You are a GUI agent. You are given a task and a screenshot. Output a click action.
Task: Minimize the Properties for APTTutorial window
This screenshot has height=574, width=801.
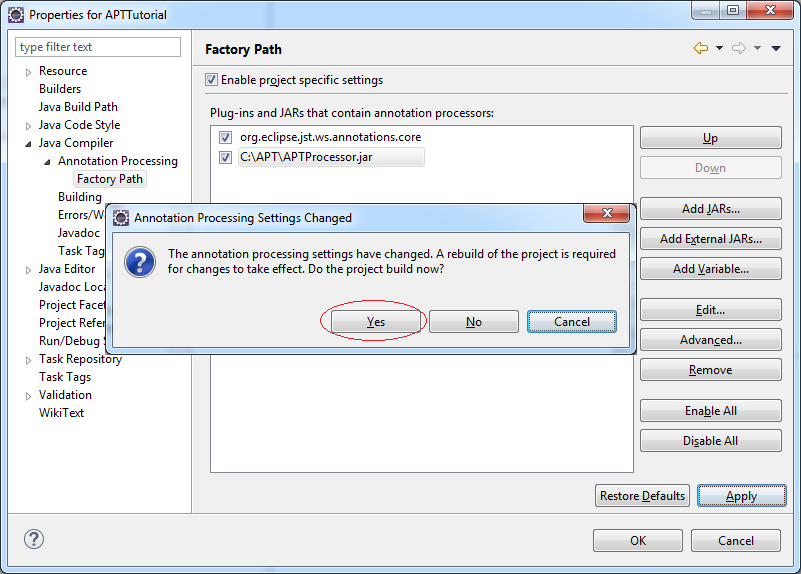(x=706, y=10)
